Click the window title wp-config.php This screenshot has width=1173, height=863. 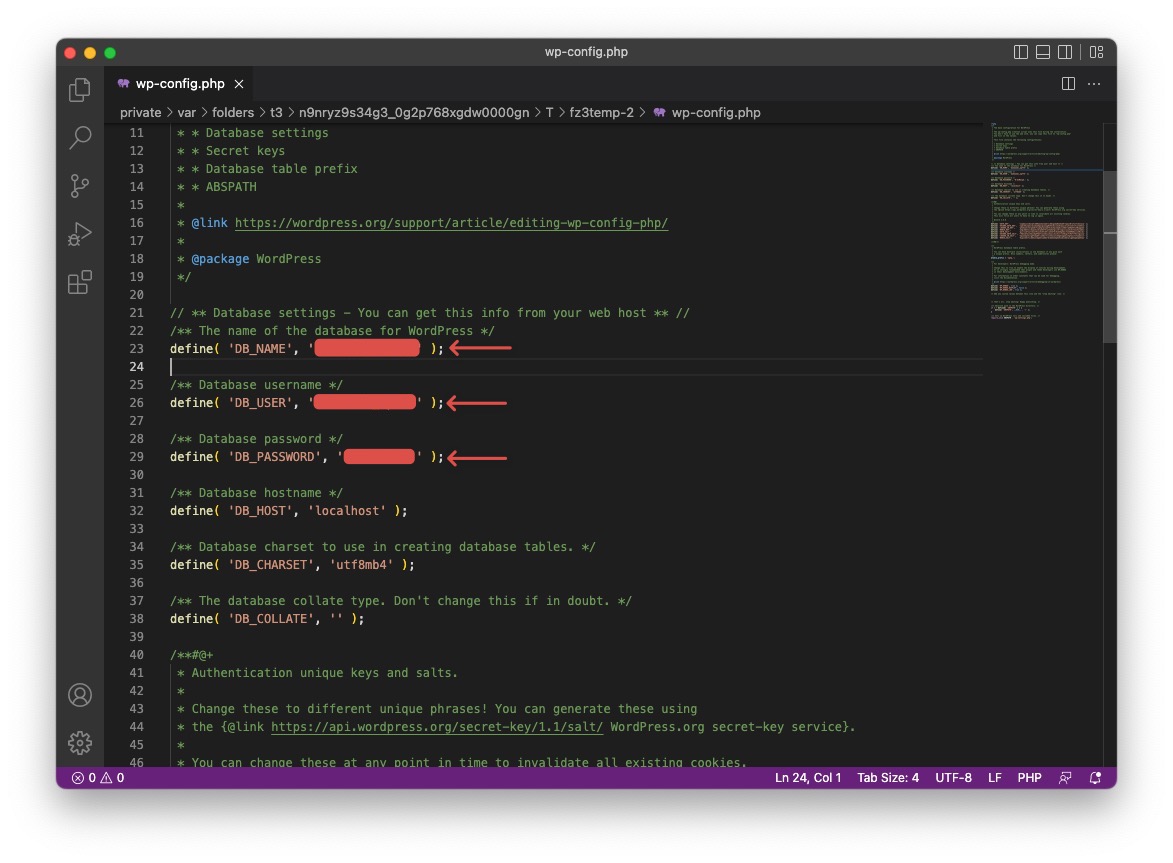(x=586, y=52)
